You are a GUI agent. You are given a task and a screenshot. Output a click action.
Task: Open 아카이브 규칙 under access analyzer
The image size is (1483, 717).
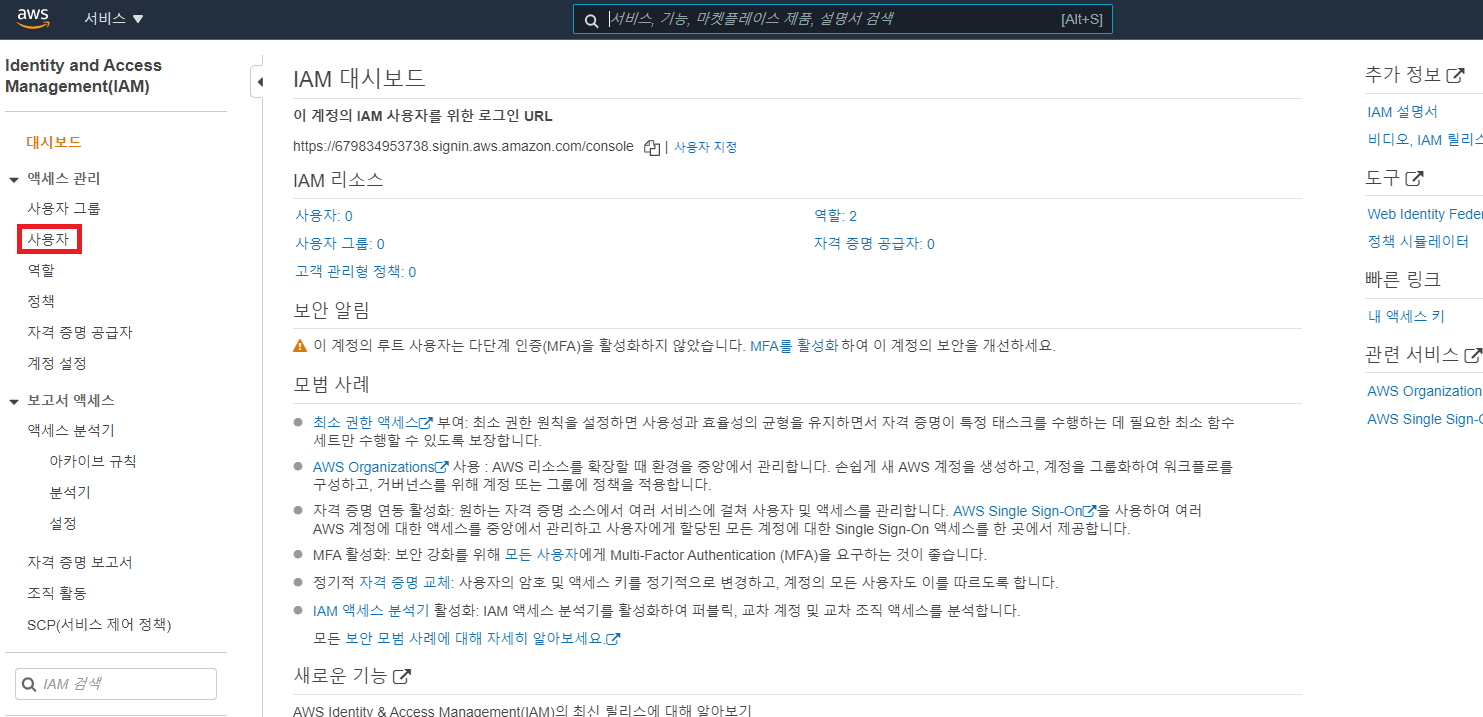point(93,461)
